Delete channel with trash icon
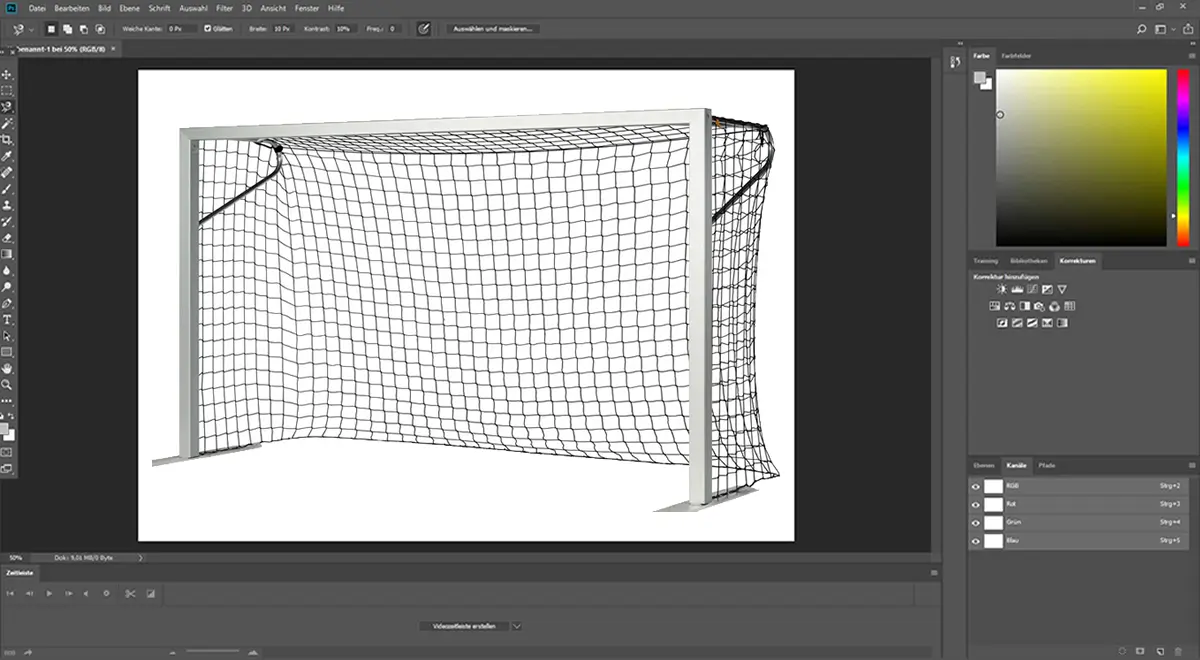Image resolution: width=1200 pixels, height=660 pixels. (x=1176, y=650)
